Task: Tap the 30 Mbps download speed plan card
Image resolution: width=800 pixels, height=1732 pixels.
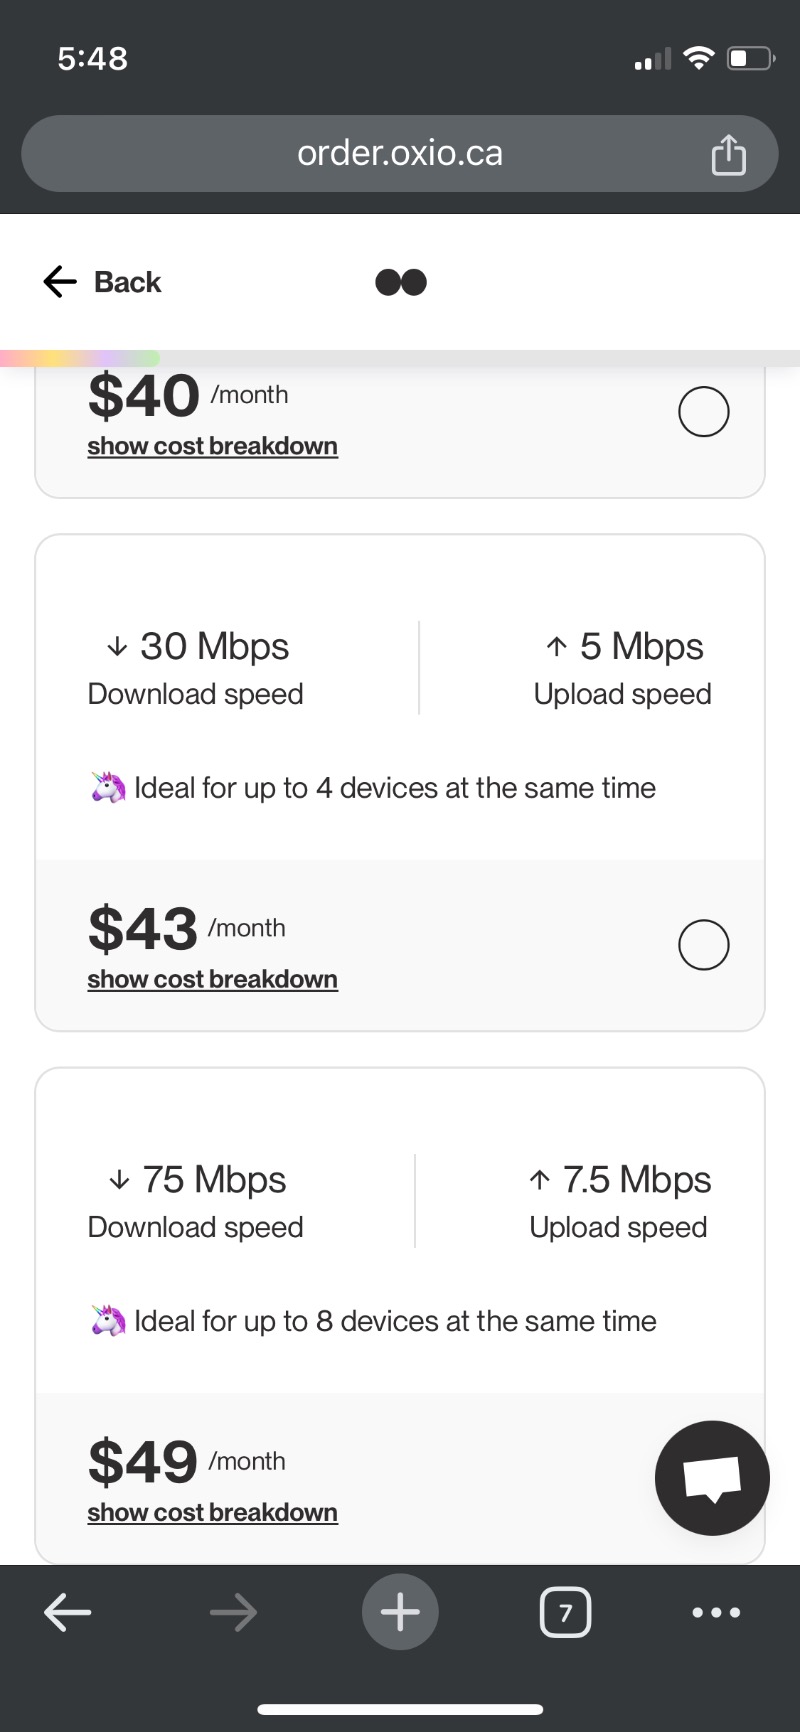Action: 400,700
